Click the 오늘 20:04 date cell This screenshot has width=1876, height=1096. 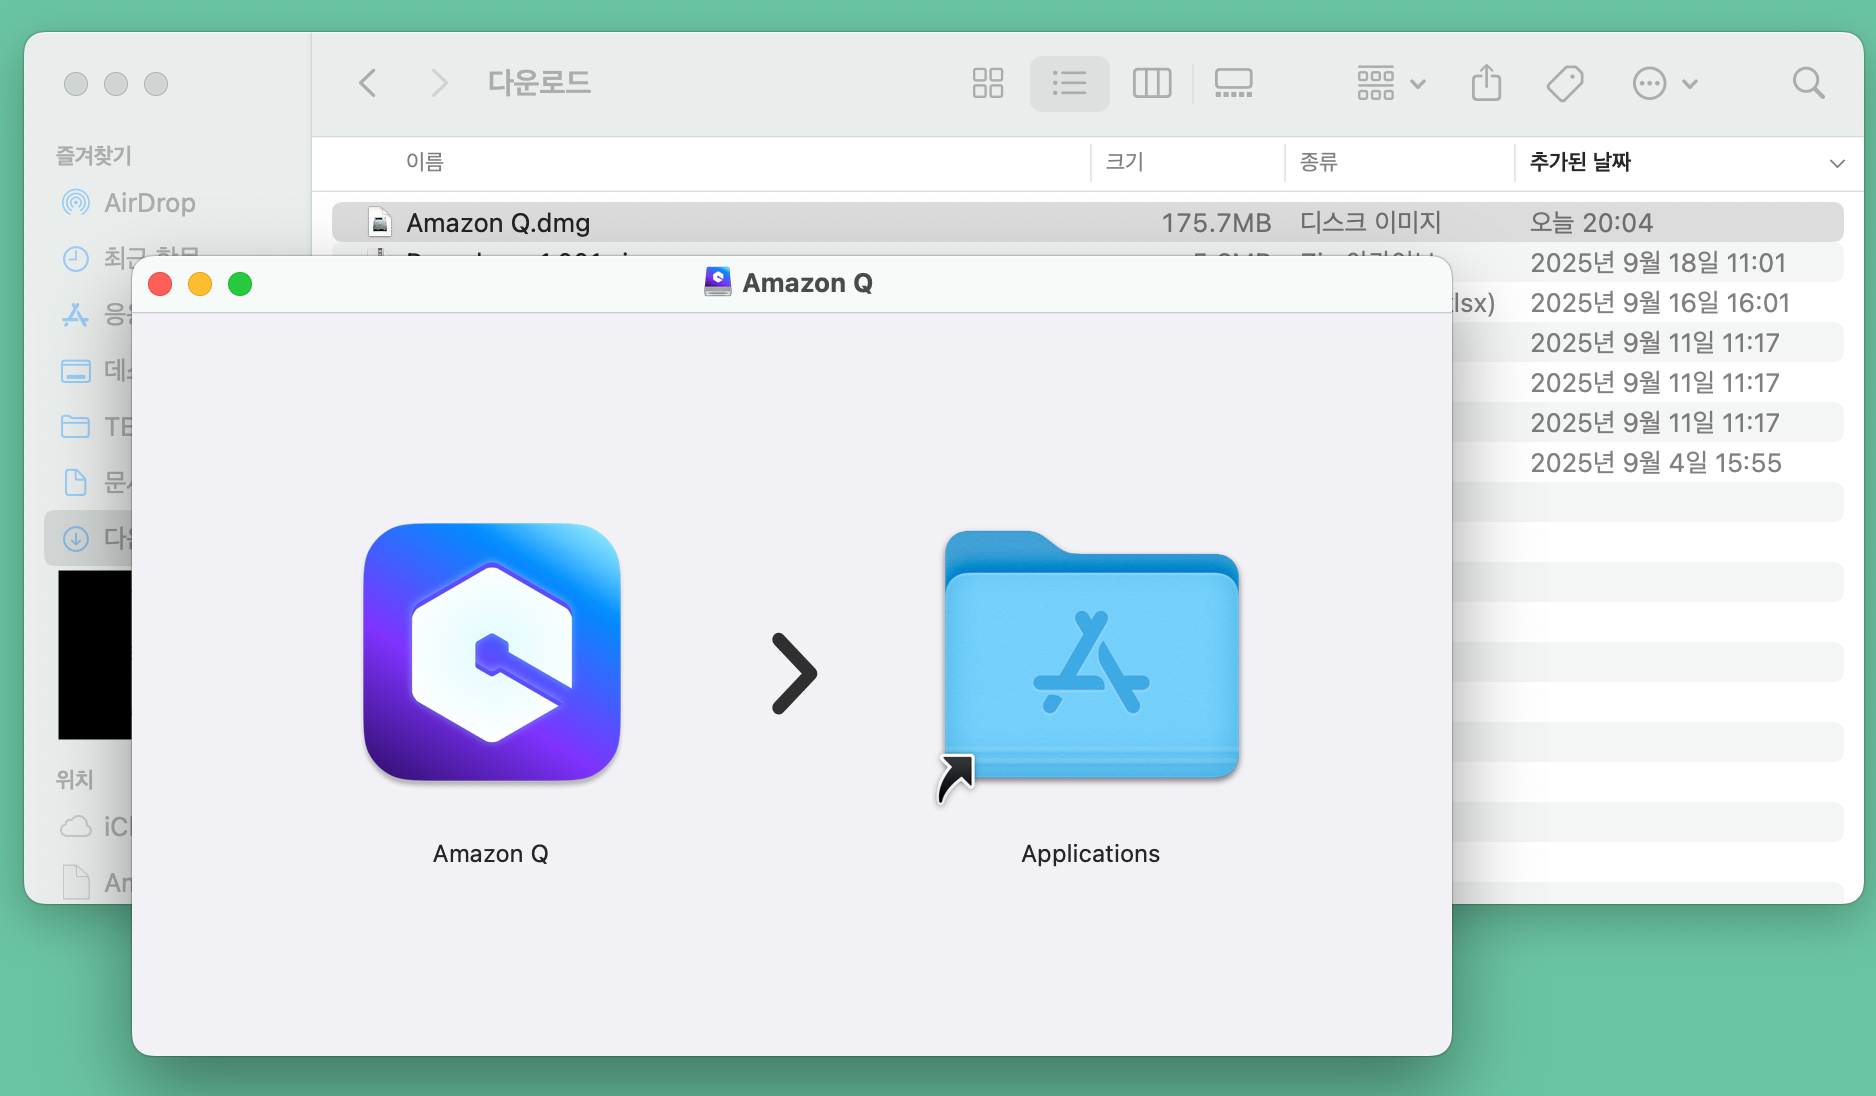pos(1591,222)
